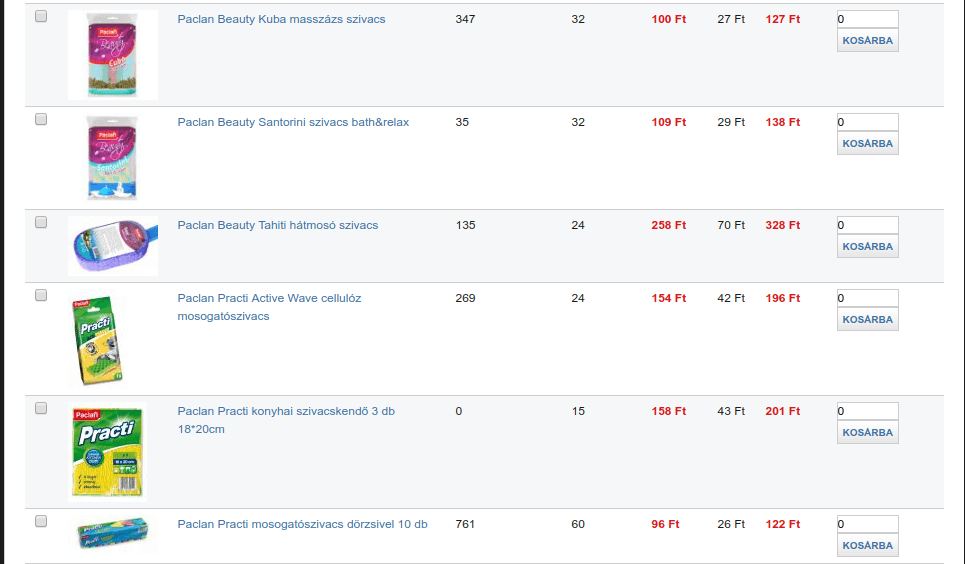This screenshot has width=965, height=564.
Task: Toggle checkbox for Practi Active Wave szivacs
Action: click(x=41, y=296)
